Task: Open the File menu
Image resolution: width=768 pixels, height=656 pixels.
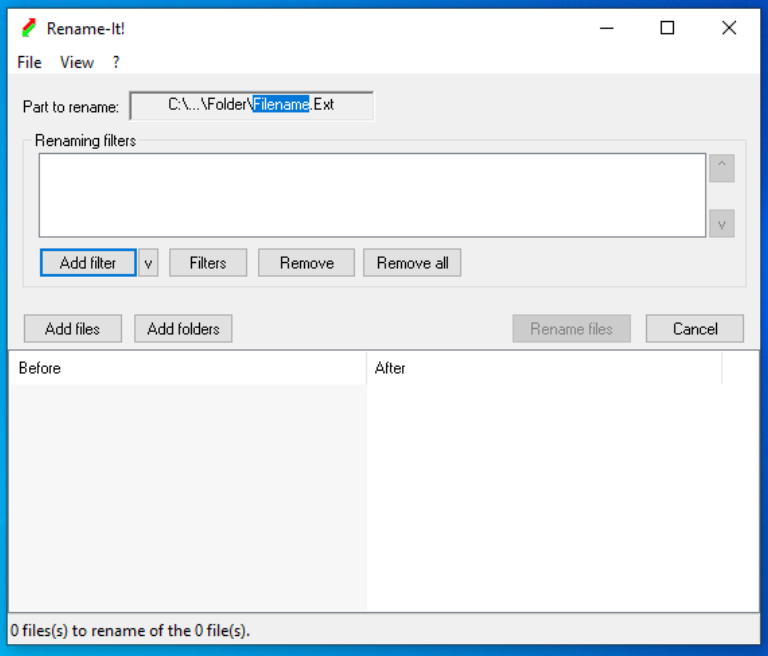Action: point(29,62)
